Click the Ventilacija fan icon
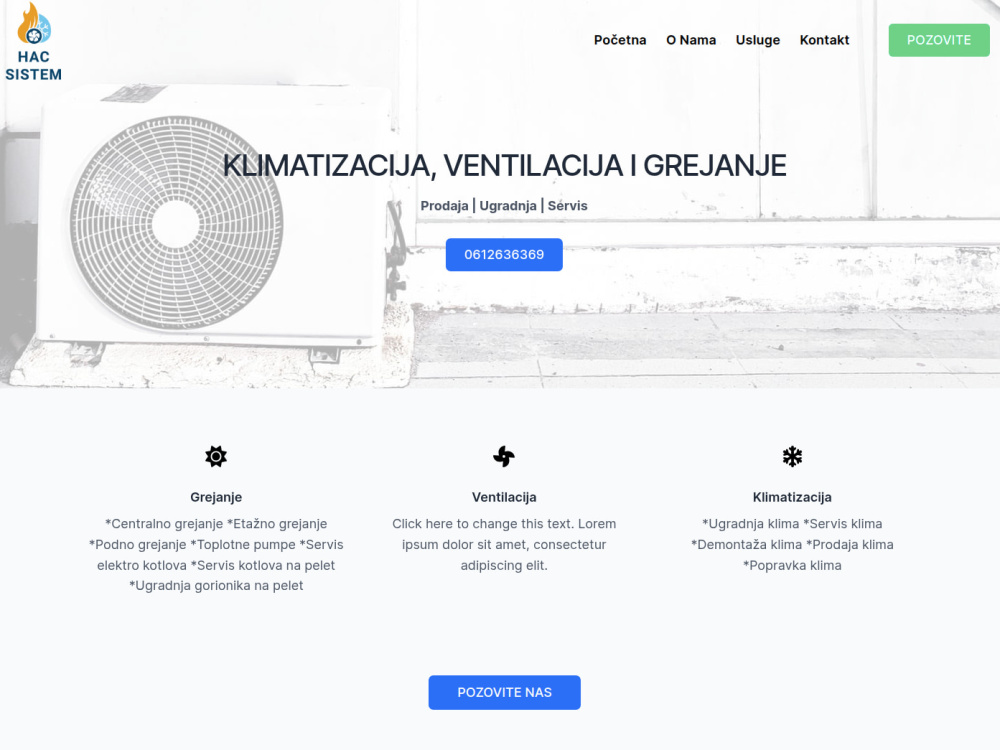The width and height of the screenshot is (1000, 750). [x=504, y=457]
